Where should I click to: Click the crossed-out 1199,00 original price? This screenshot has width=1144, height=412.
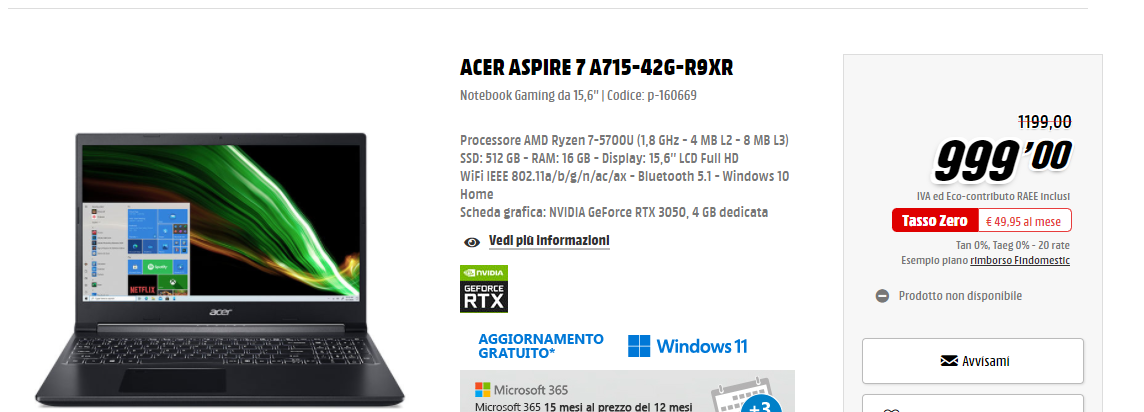(x=1044, y=123)
